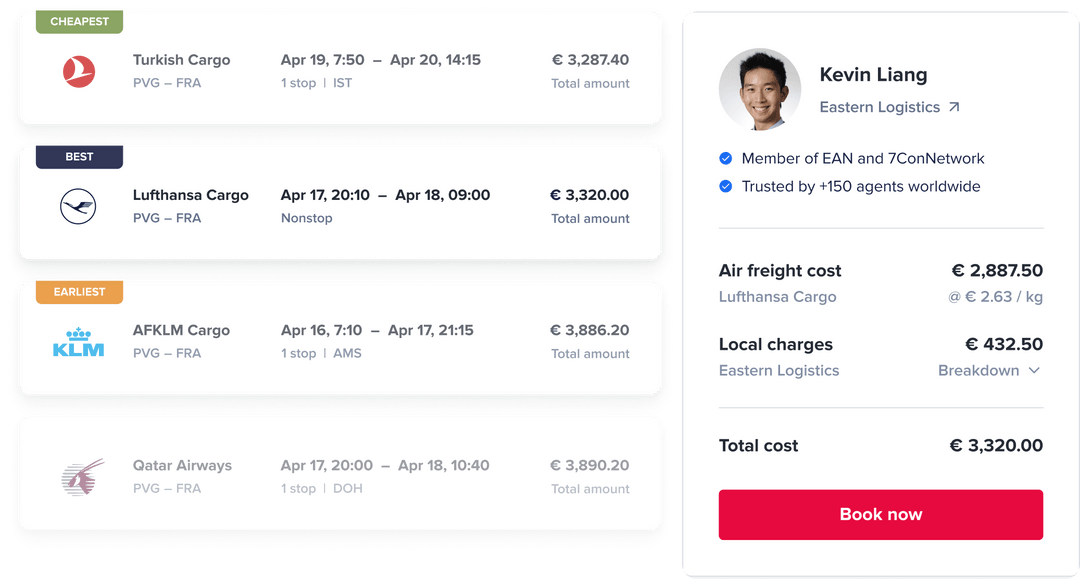This screenshot has height=579, width=1080.
Task: Click the verified badge beside 'Trusted by +150 agents'
Action: [x=725, y=187]
